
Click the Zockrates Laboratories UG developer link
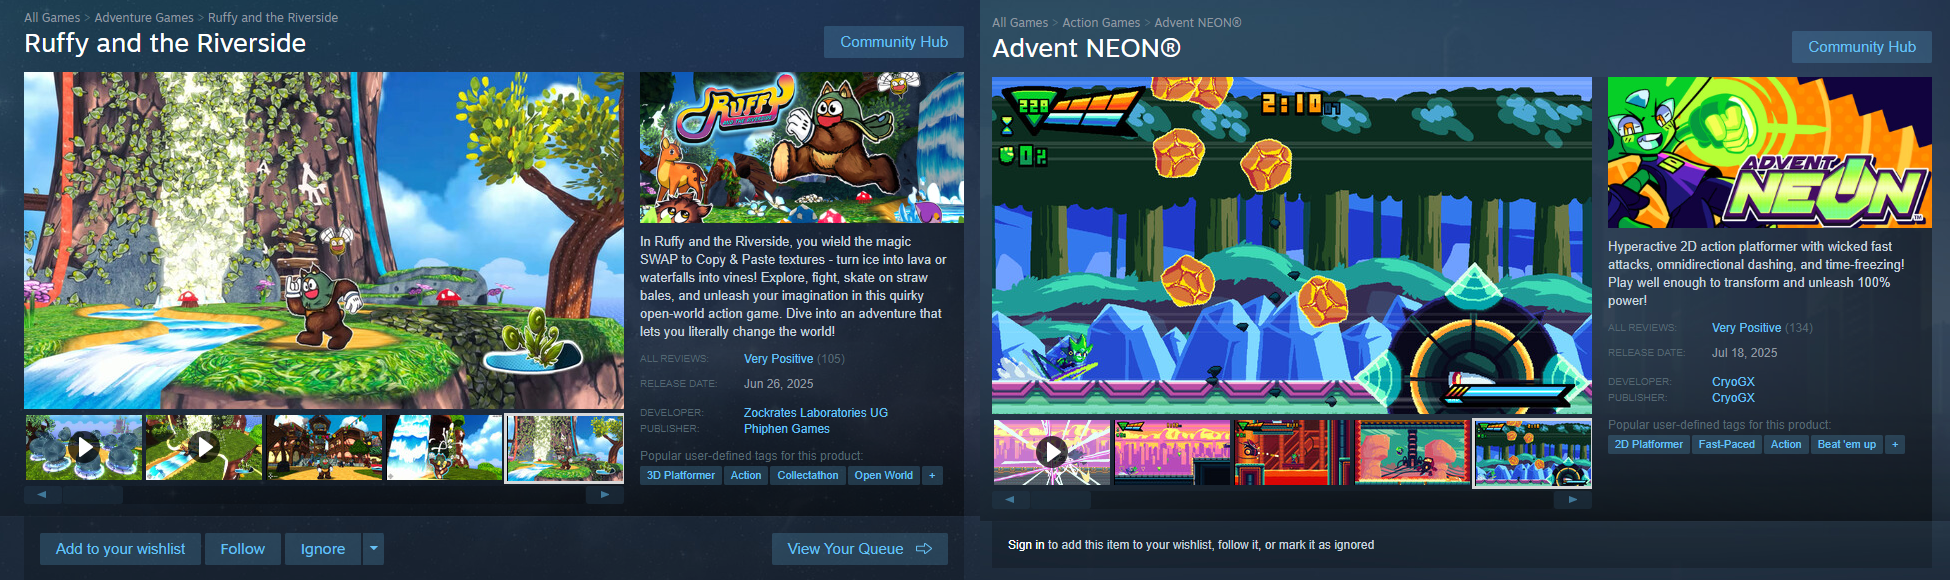[816, 413]
